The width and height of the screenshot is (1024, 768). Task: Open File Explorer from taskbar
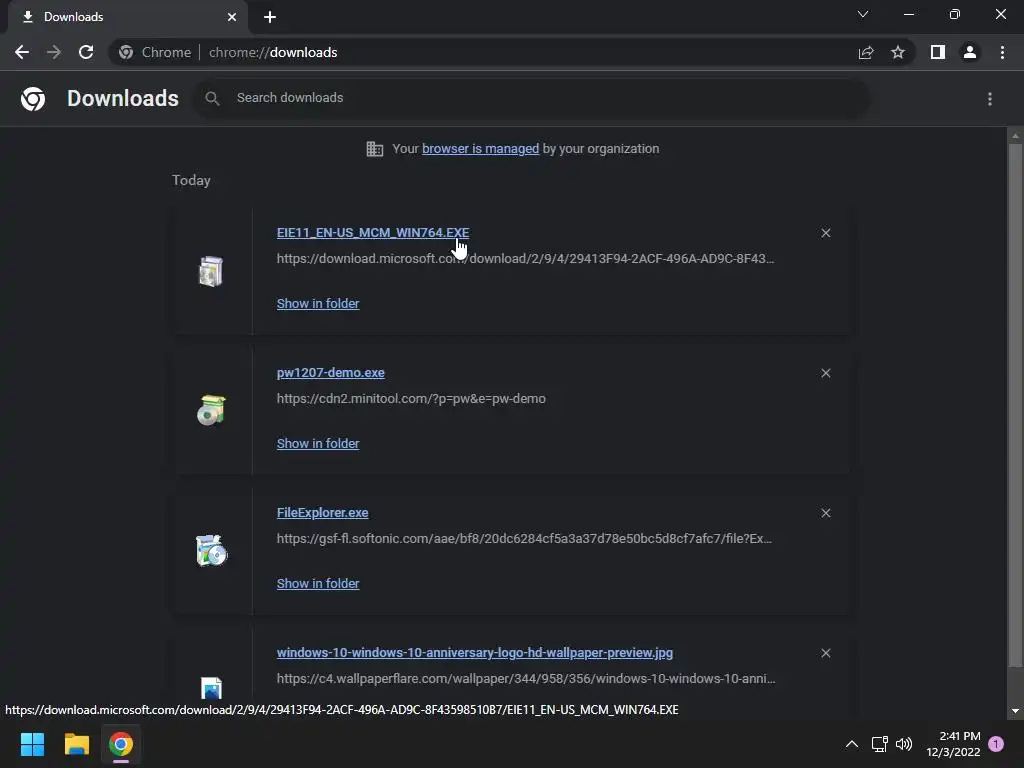point(76,744)
